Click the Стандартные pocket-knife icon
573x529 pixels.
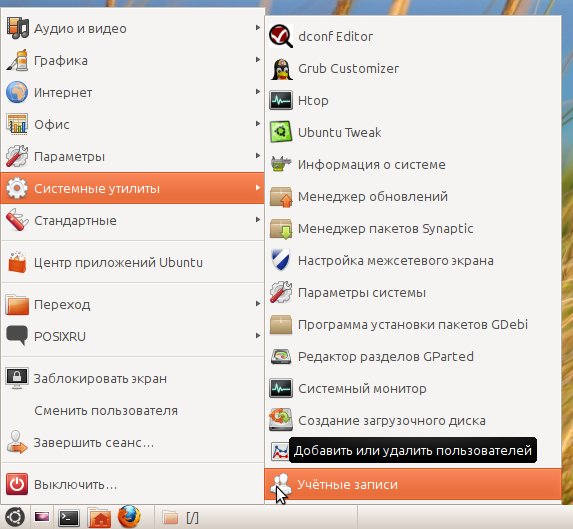17,220
